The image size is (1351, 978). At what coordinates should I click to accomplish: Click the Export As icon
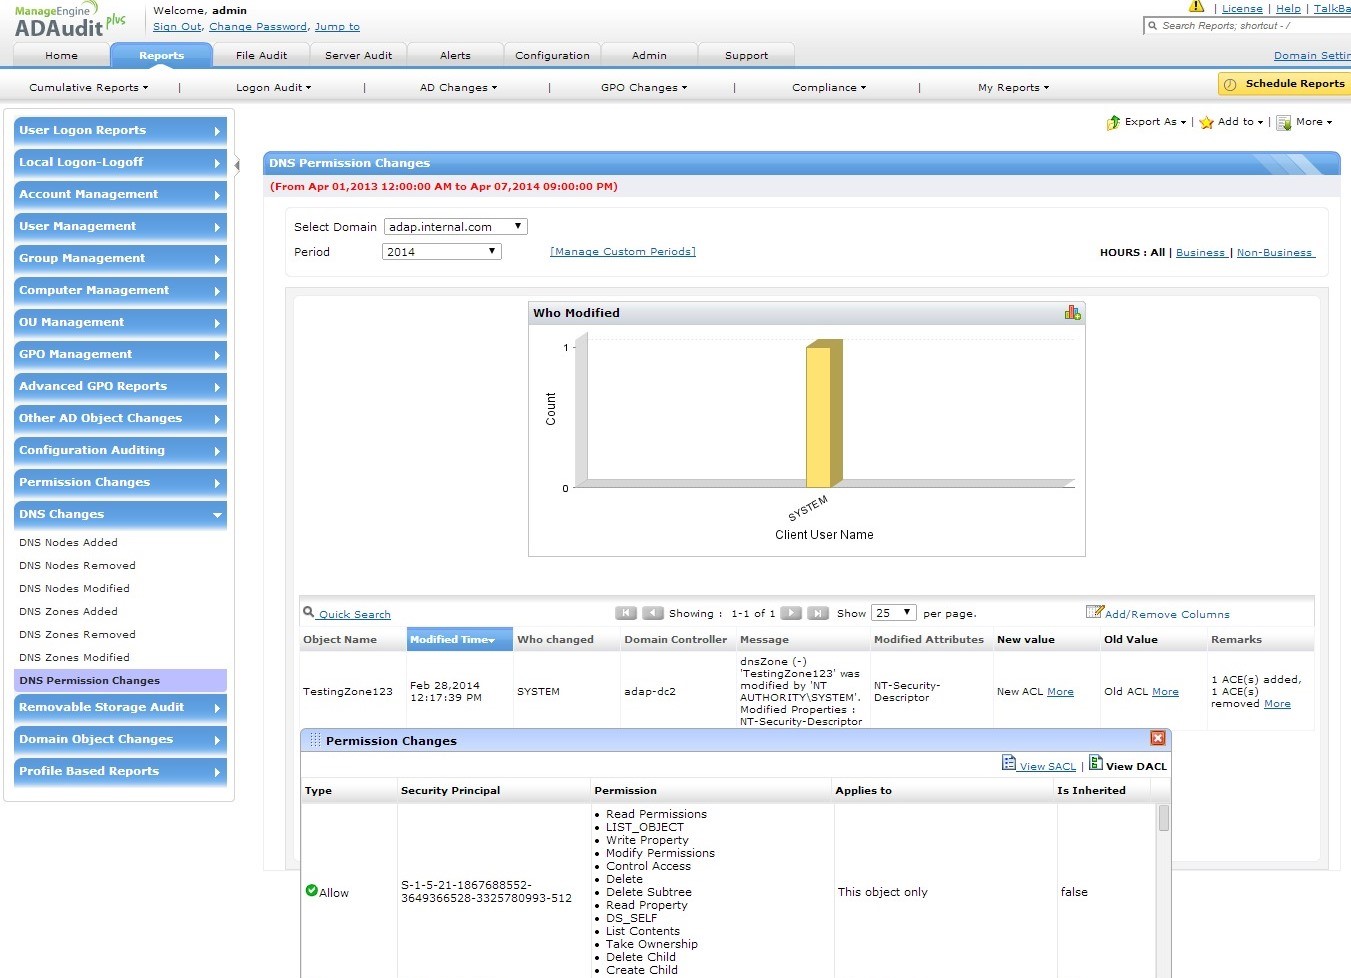(1113, 122)
